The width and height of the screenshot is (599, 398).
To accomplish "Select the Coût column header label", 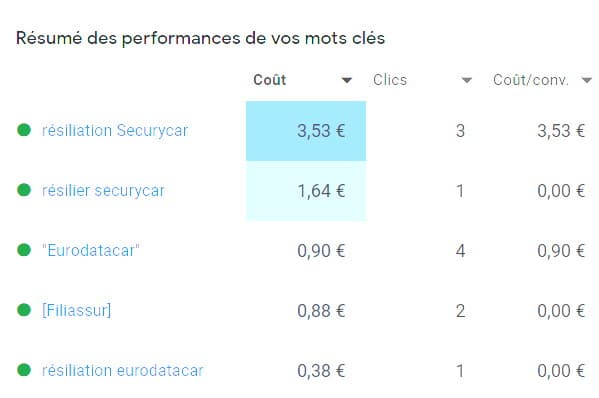I will click(x=270, y=80).
